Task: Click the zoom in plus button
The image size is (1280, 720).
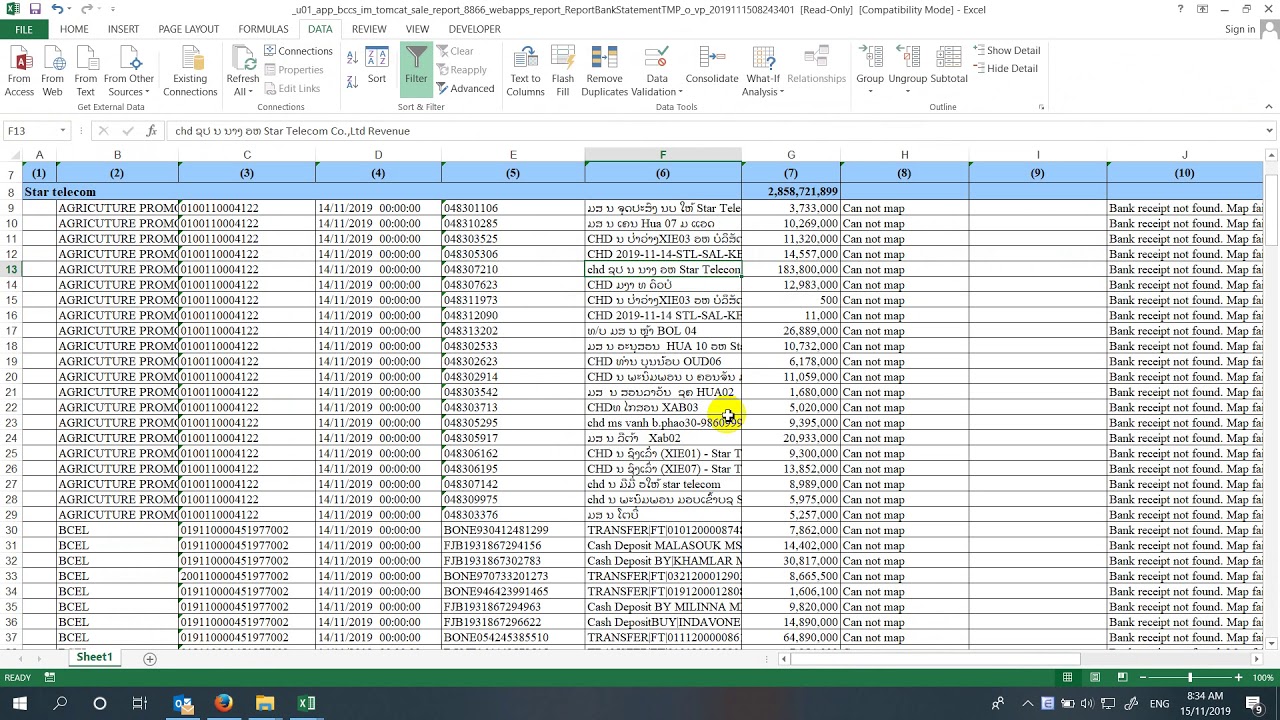Action: pyautogui.click(x=1238, y=678)
